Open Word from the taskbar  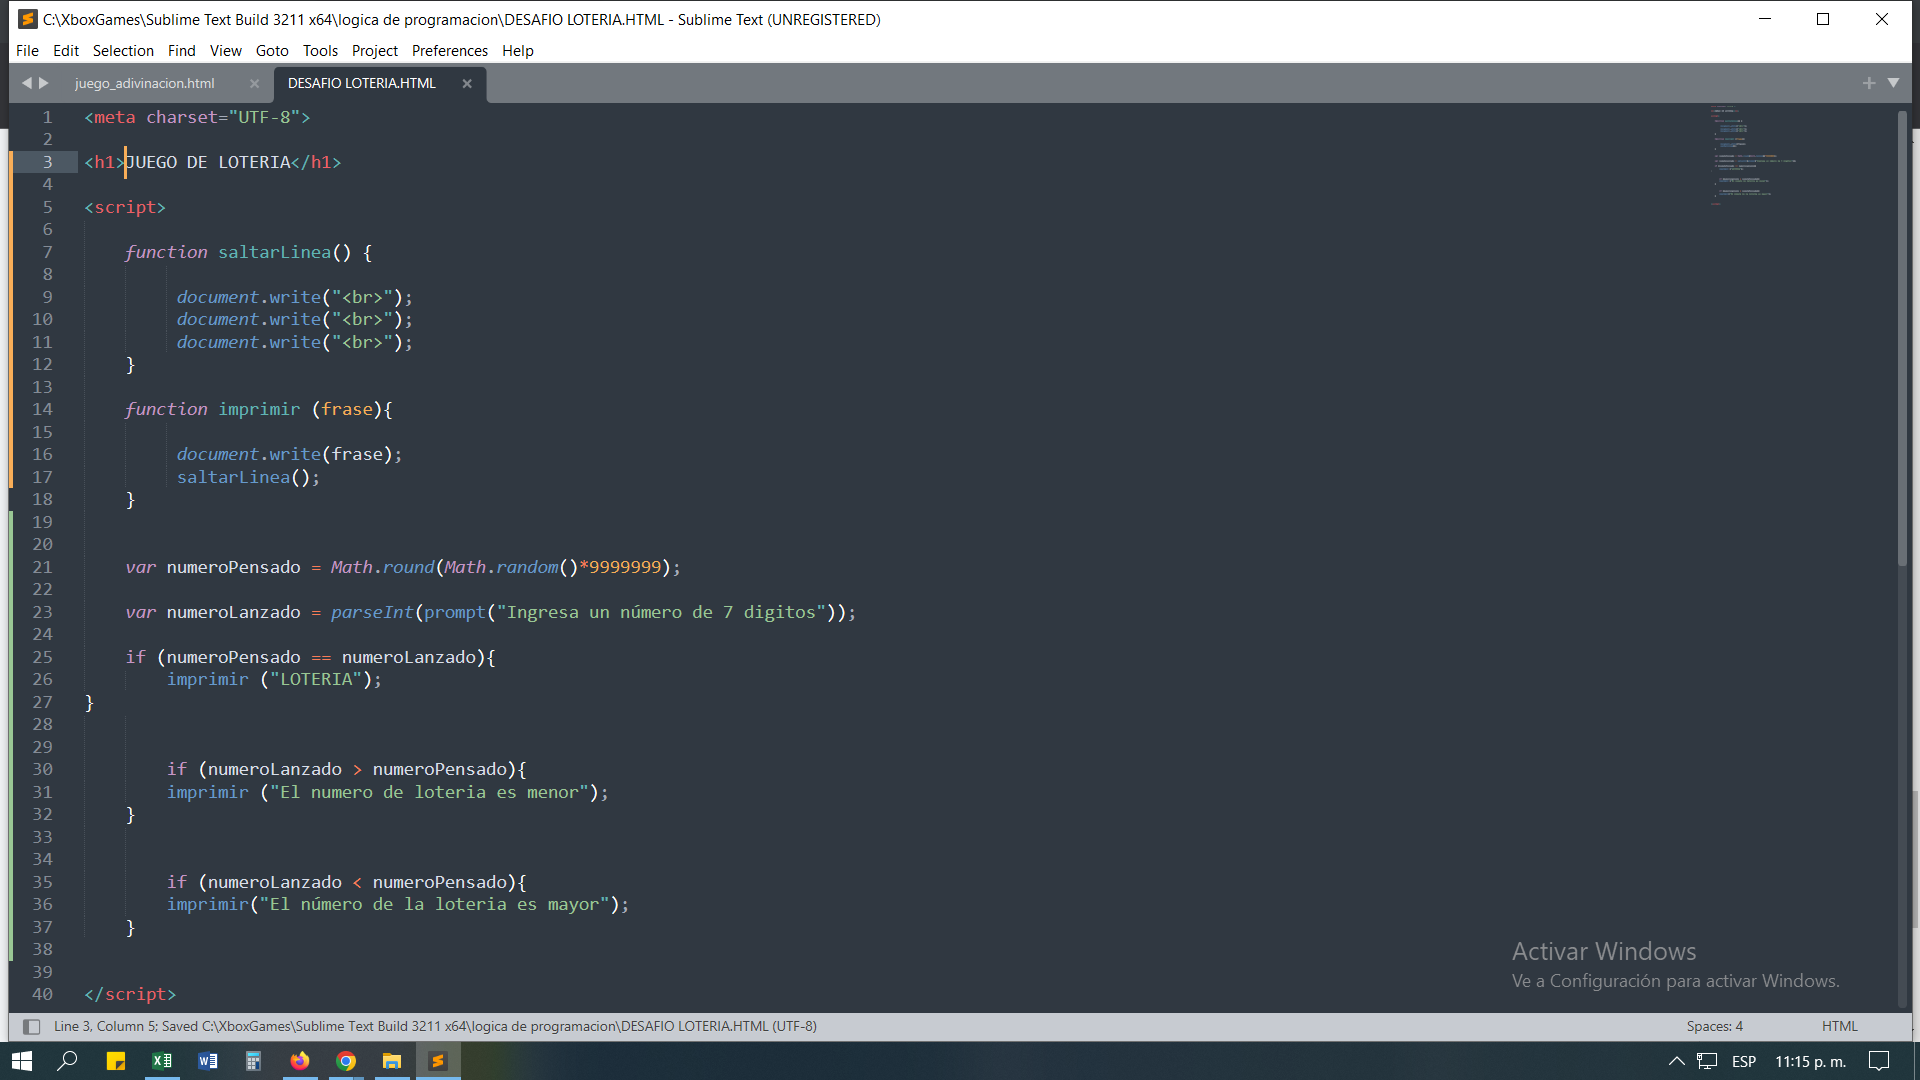[x=207, y=1061]
